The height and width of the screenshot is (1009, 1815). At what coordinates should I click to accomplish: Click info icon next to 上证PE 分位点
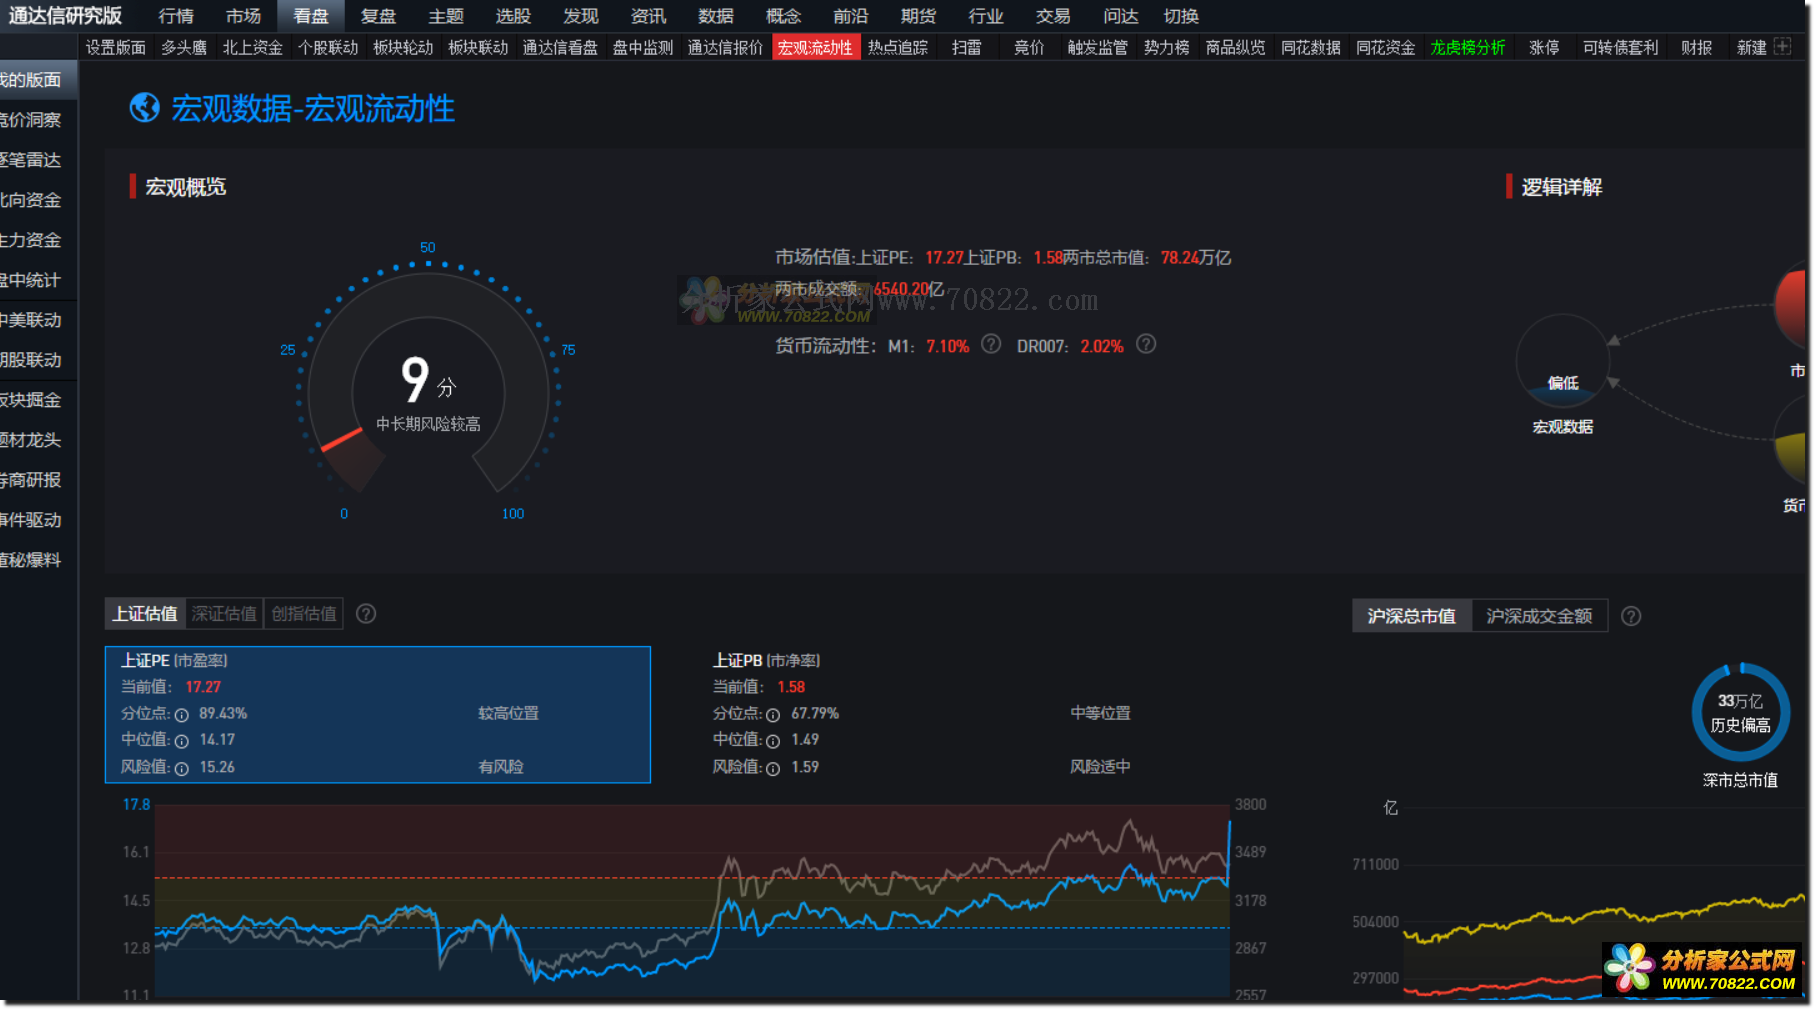(182, 715)
